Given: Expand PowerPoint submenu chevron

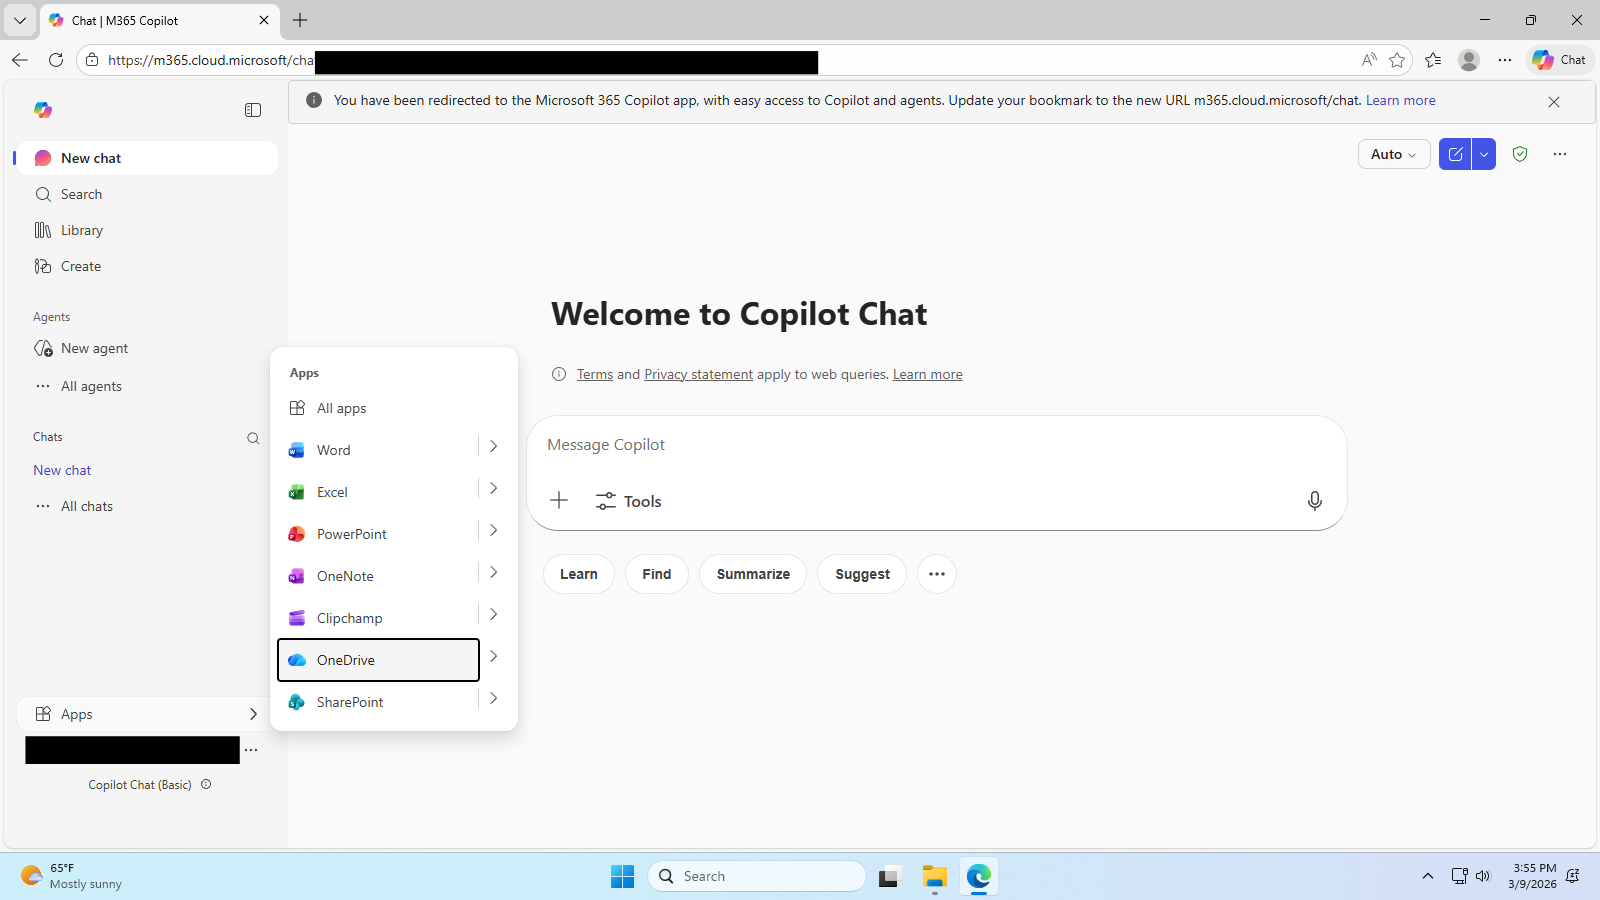Looking at the screenshot, I should 494,531.
